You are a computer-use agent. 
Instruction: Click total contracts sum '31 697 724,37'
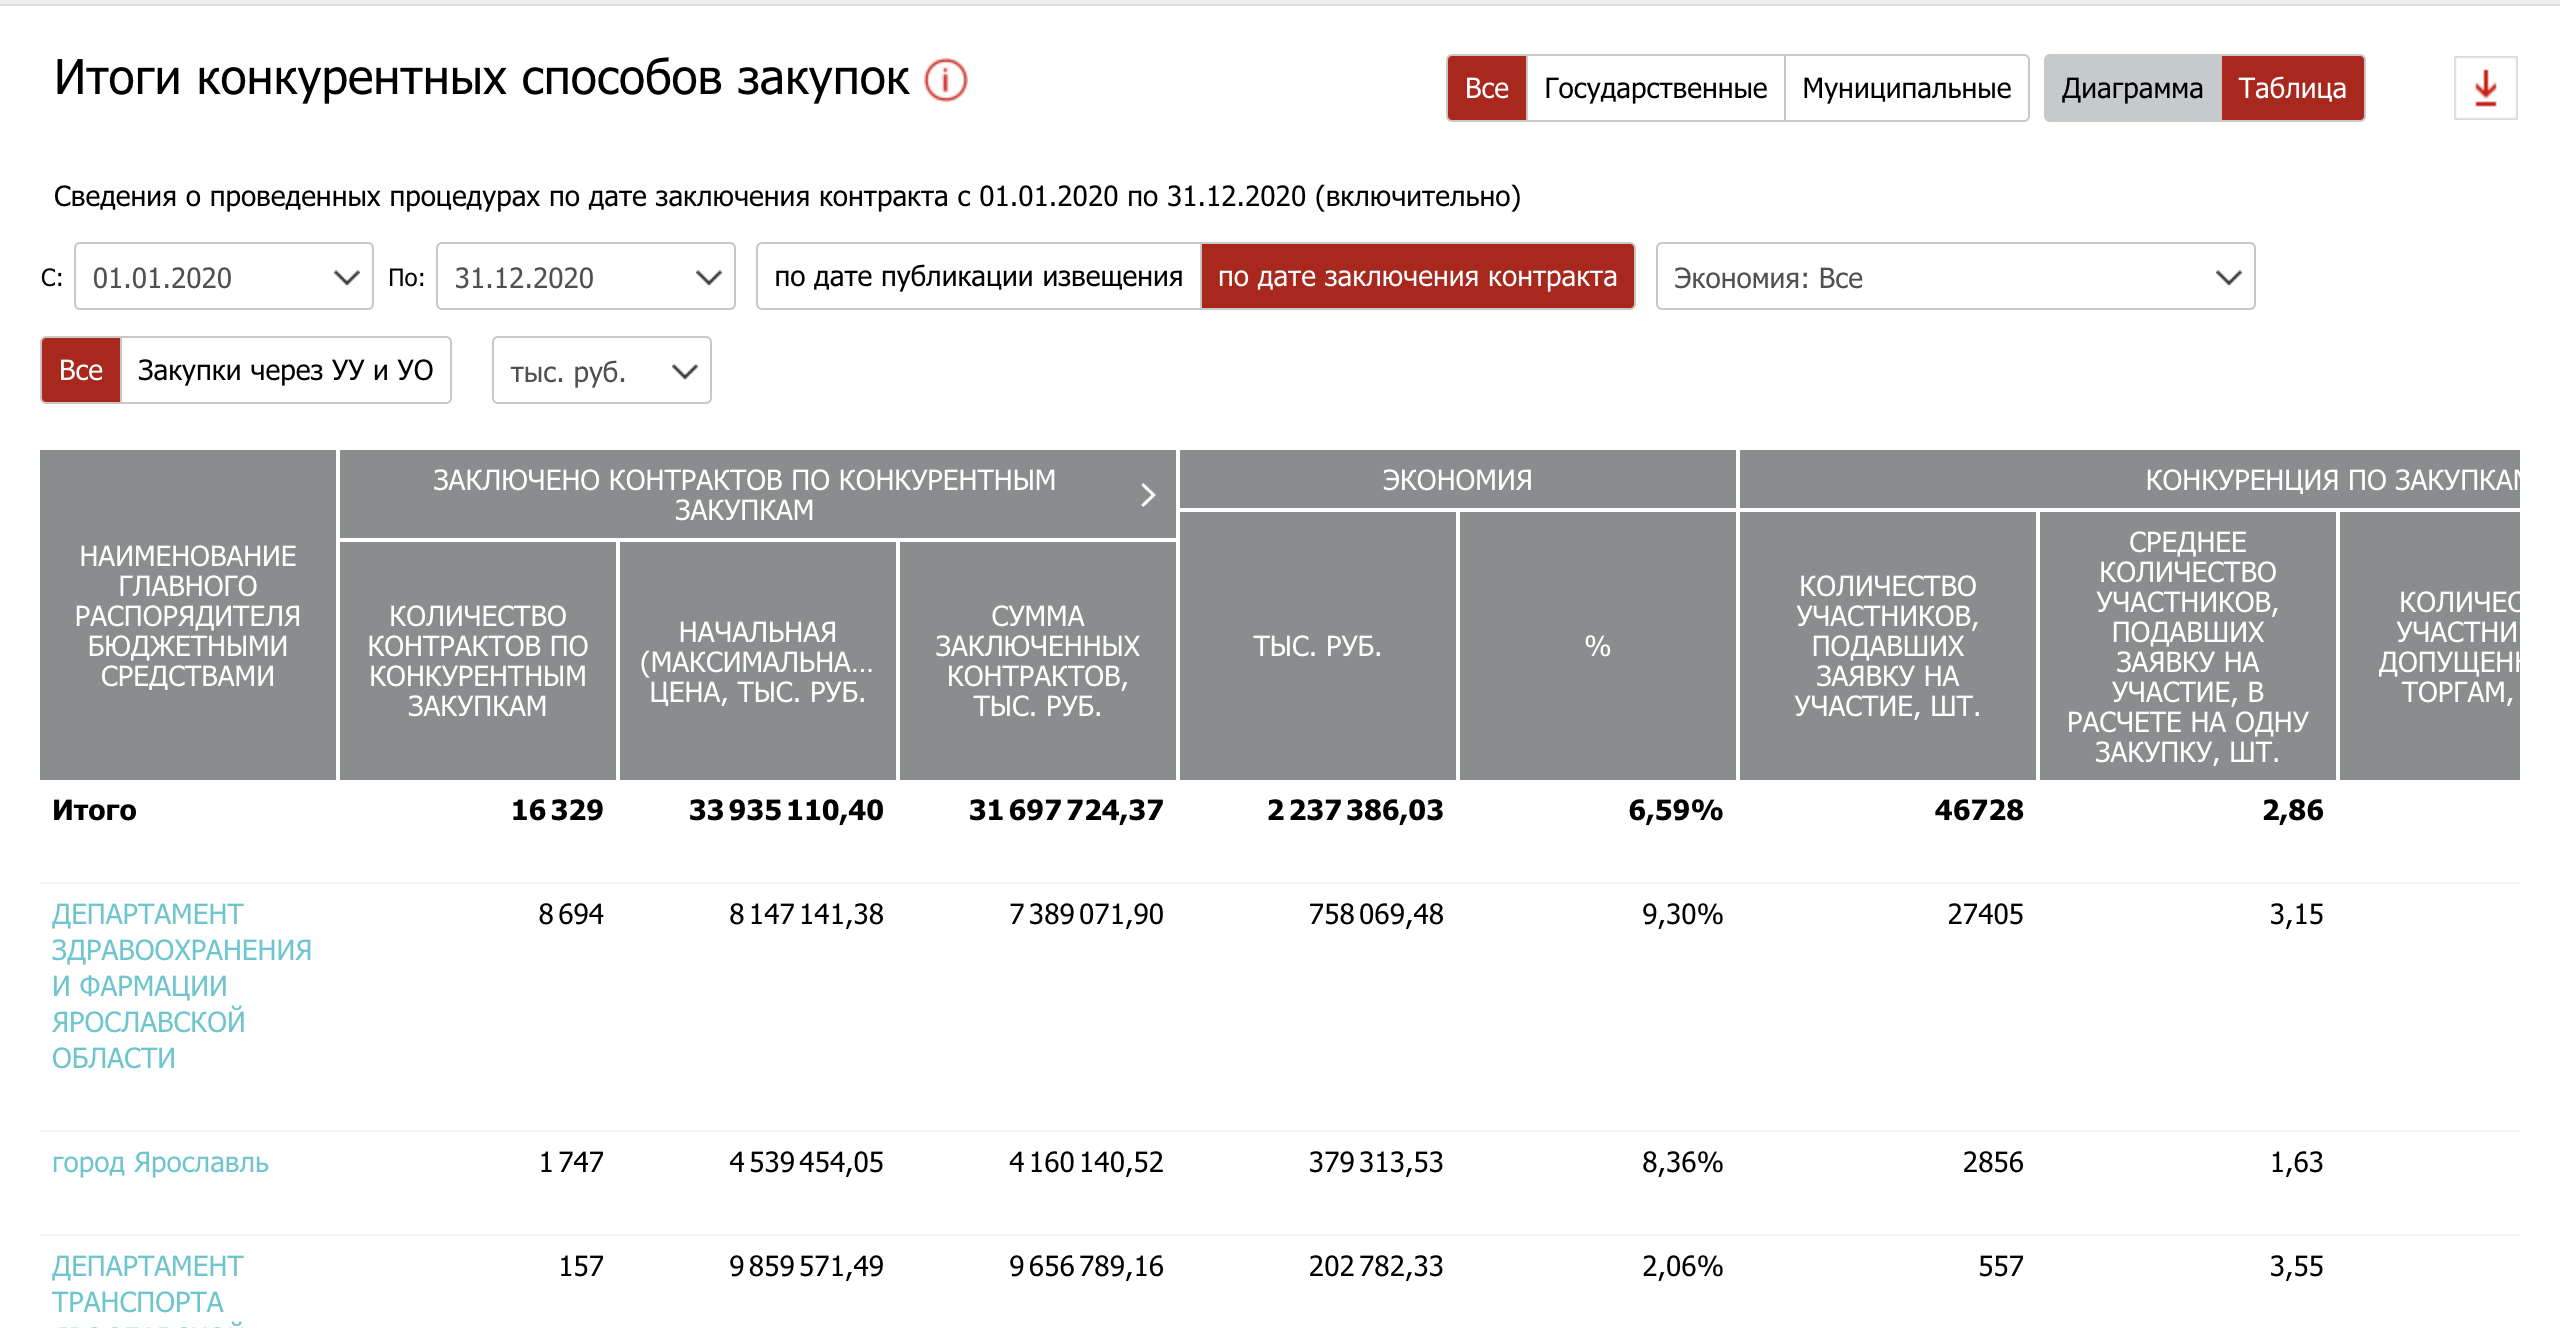pos(1066,810)
